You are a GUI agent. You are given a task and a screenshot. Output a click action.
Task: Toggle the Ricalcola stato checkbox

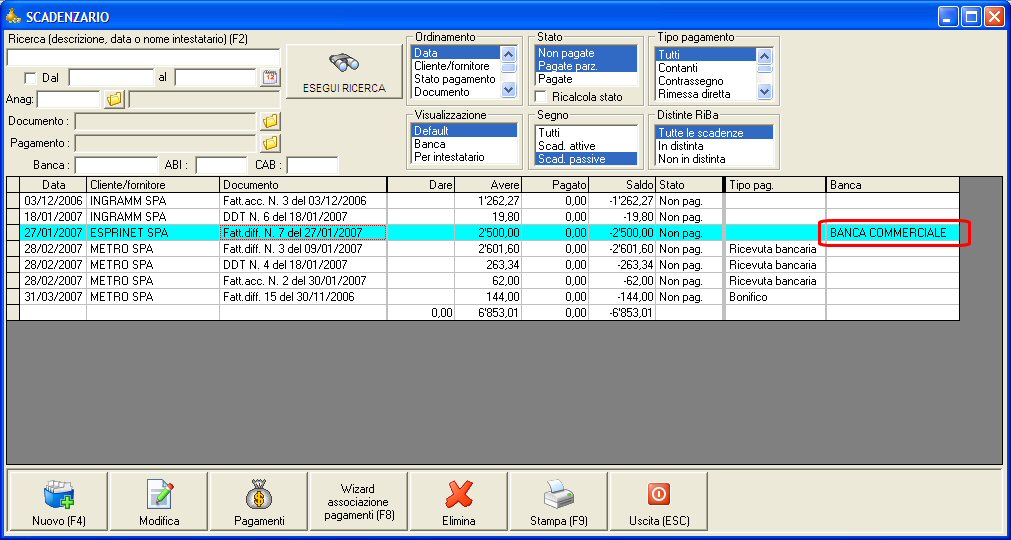542,97
